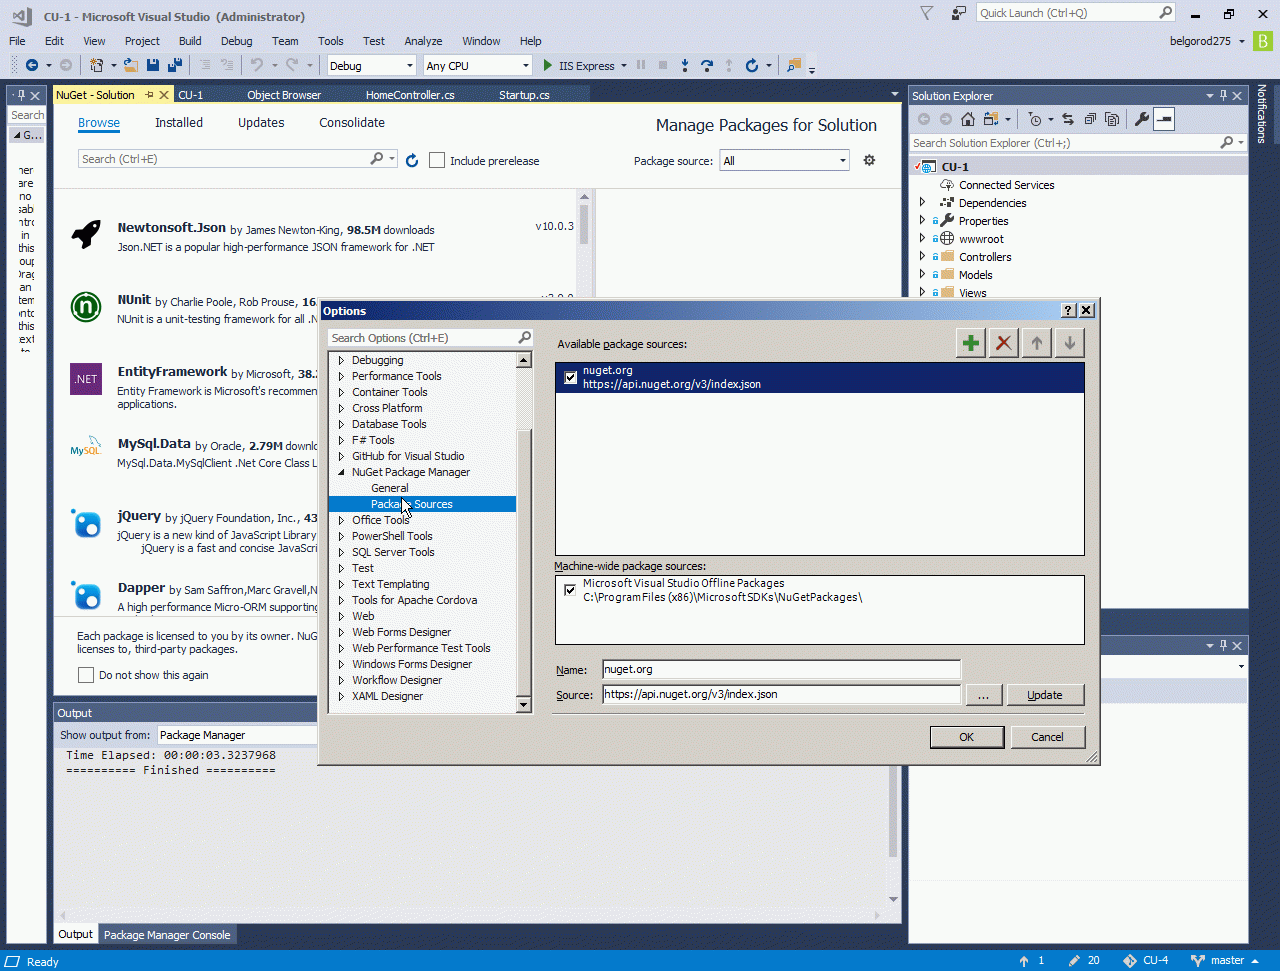Move the package source down with the arrow icon

[x=1069, y=343]
